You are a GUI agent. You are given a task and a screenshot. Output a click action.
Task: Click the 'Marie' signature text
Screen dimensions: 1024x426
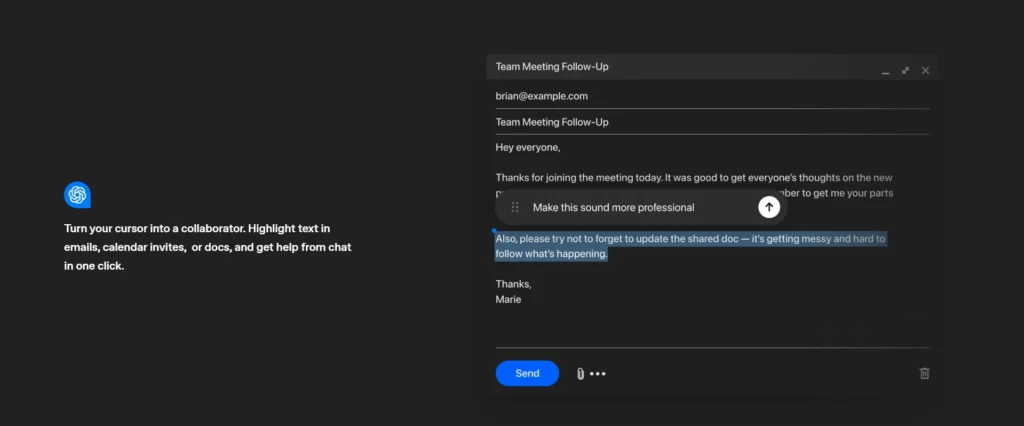pyautogui.click(x=508, y=300)
